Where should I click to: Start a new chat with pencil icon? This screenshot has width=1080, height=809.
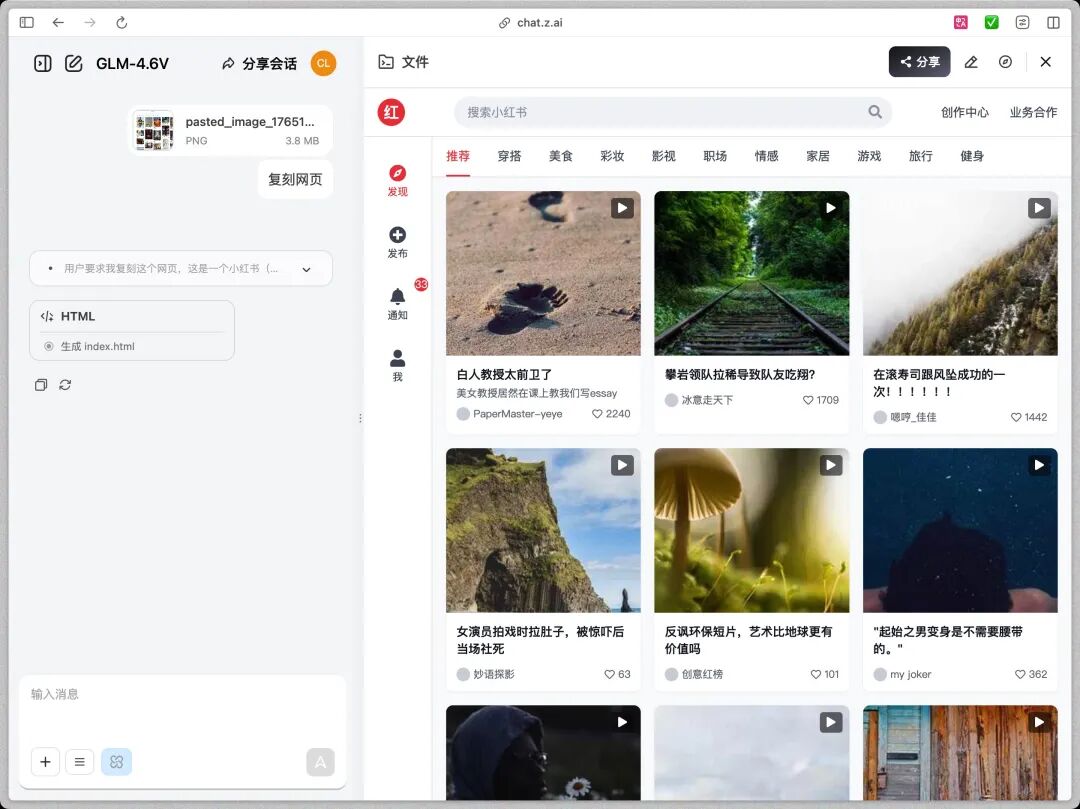pos(73,63)
